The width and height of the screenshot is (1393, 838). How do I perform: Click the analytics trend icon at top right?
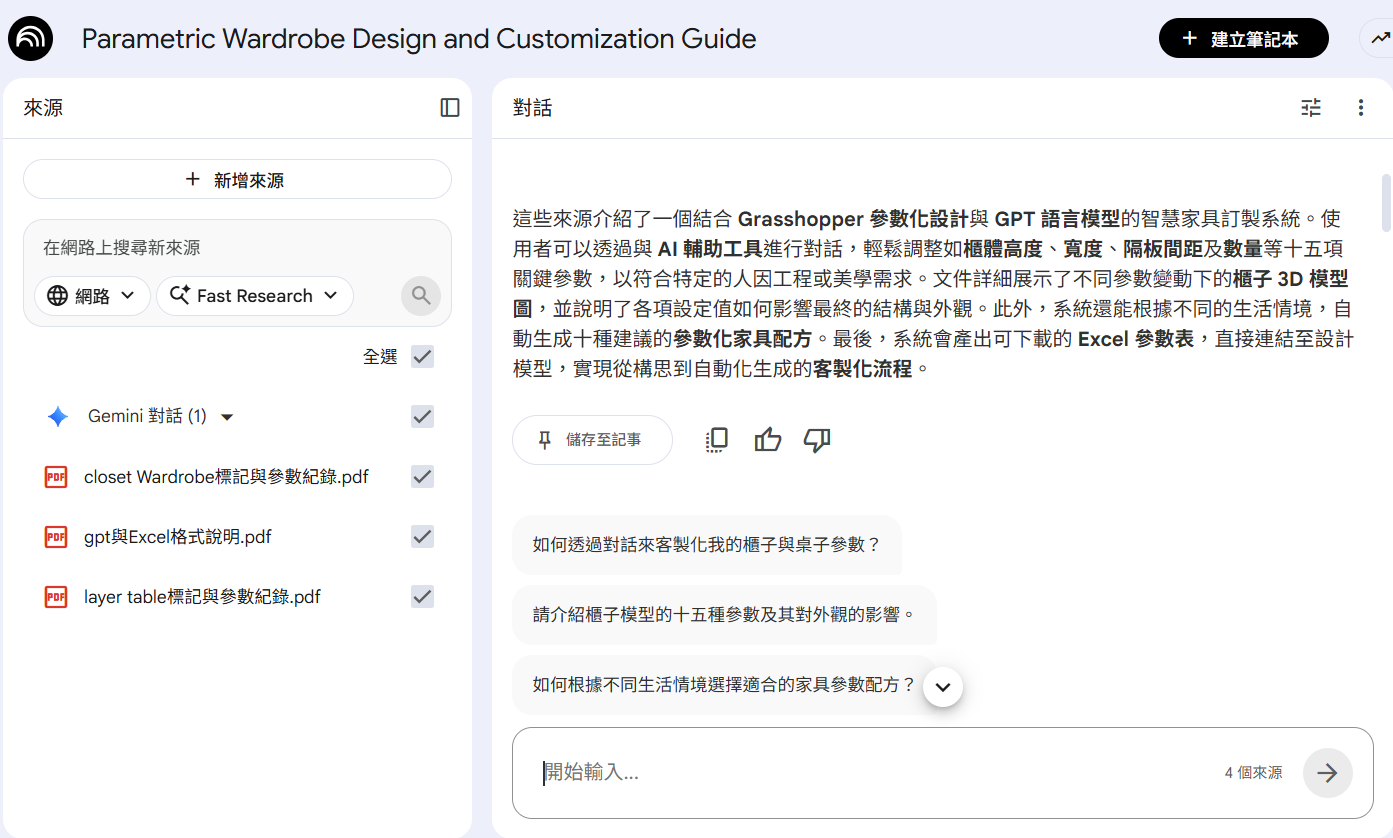(1380, 39)
